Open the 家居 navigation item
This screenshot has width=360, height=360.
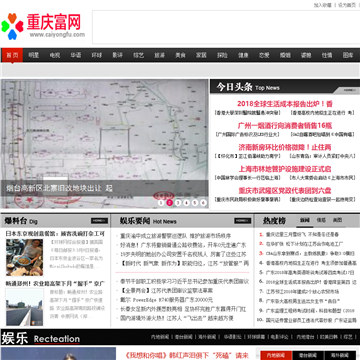pos(201,55)
